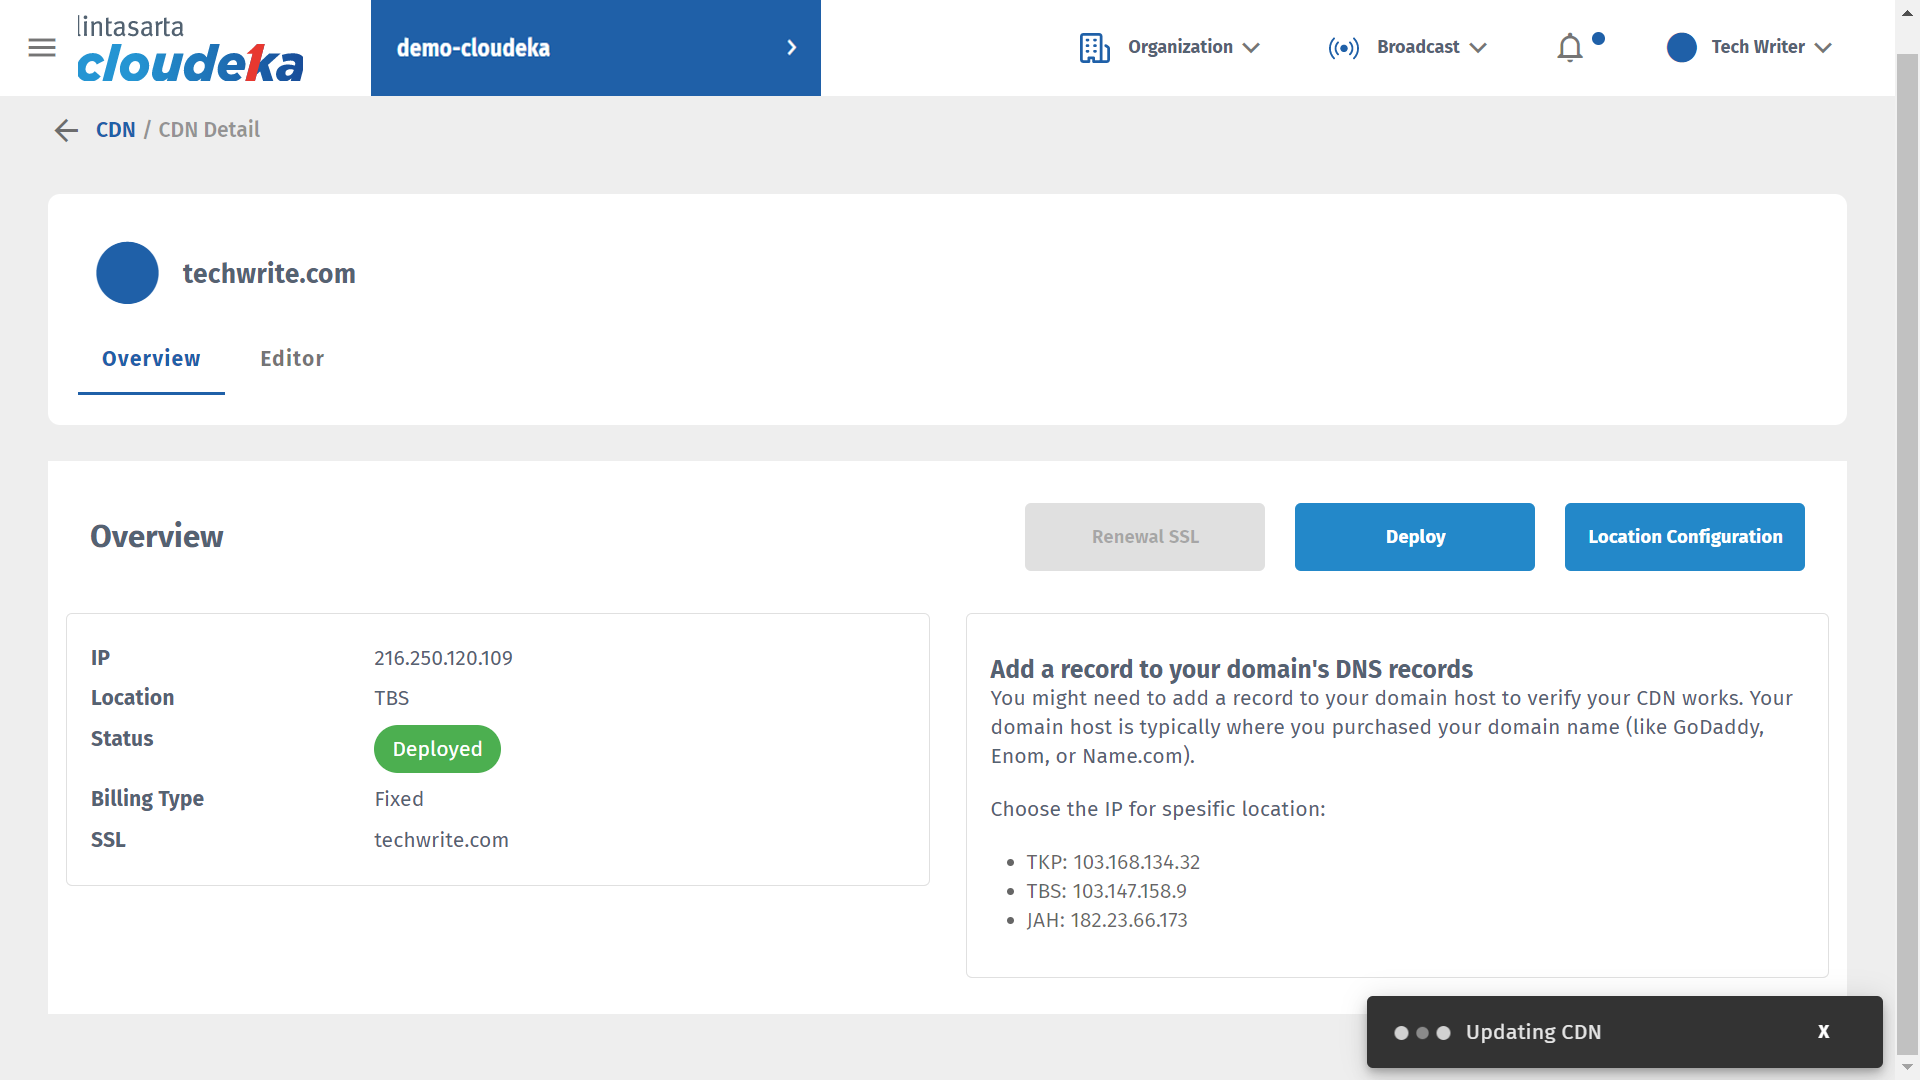
Task: Expand the Broadcast dropdown arrow
Action: [1478, 48]
